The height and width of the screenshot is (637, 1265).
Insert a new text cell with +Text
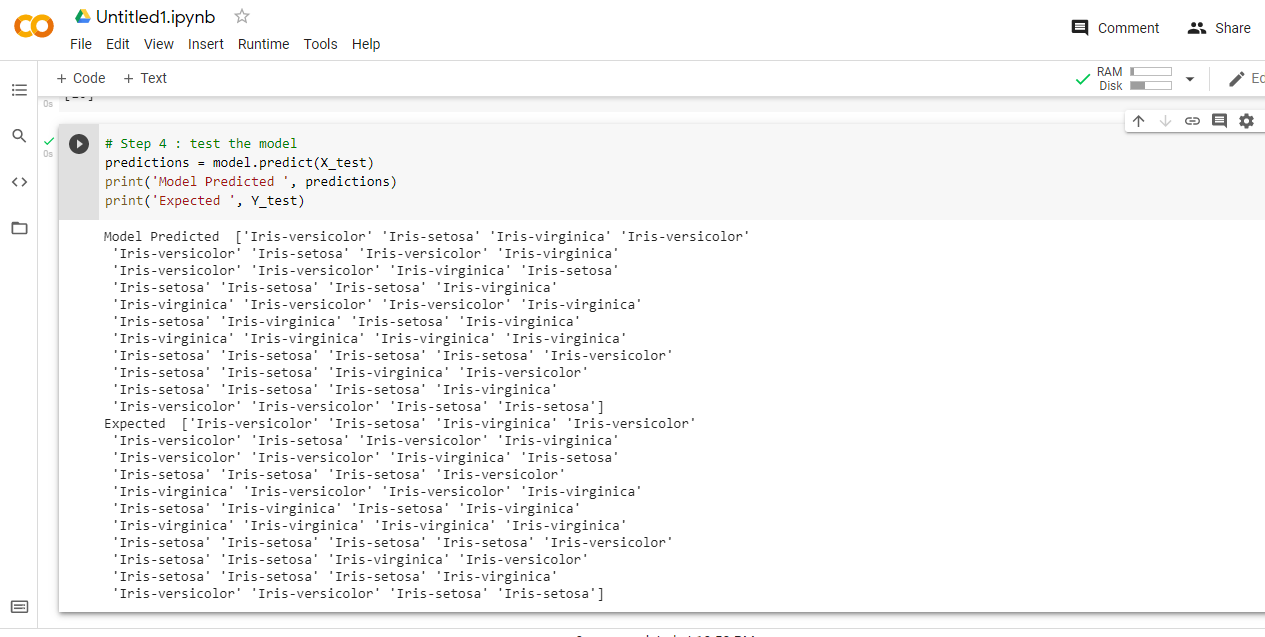tap(144, 78)
